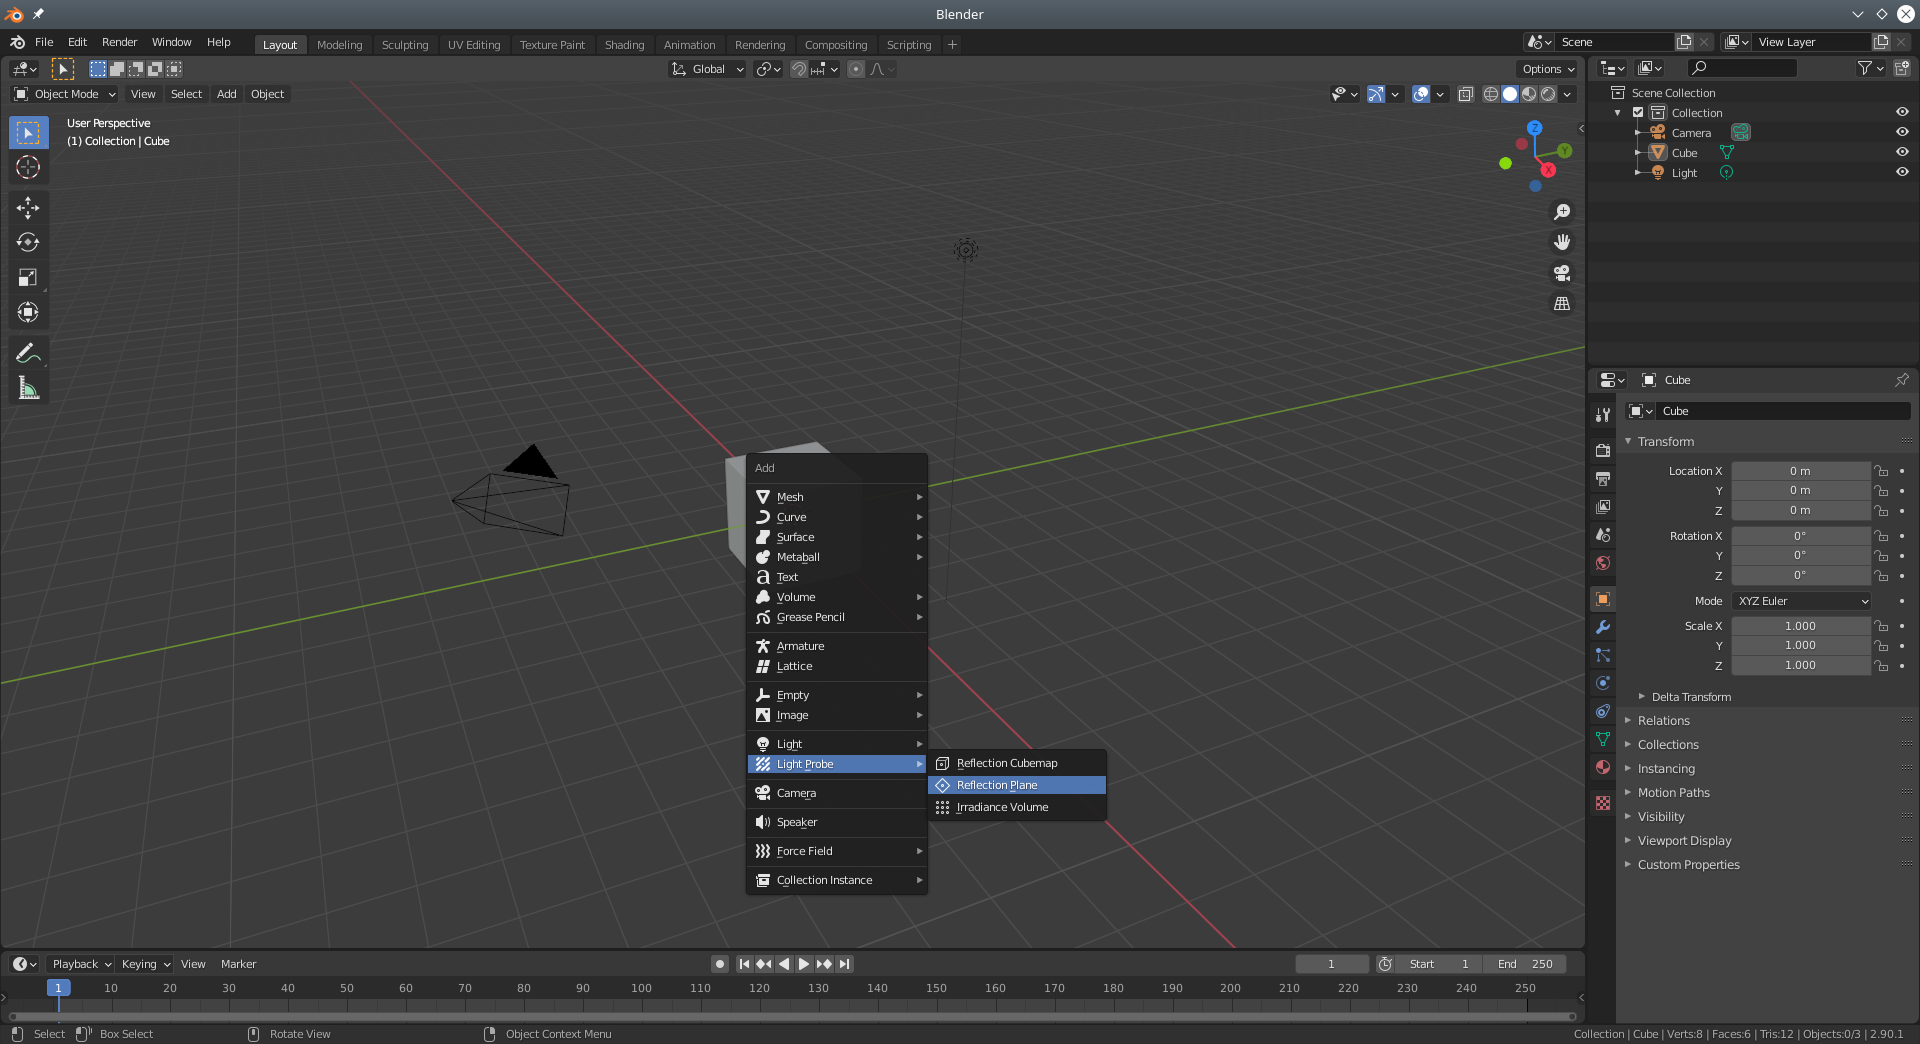Open the World properties tab

click(1603, 563)
